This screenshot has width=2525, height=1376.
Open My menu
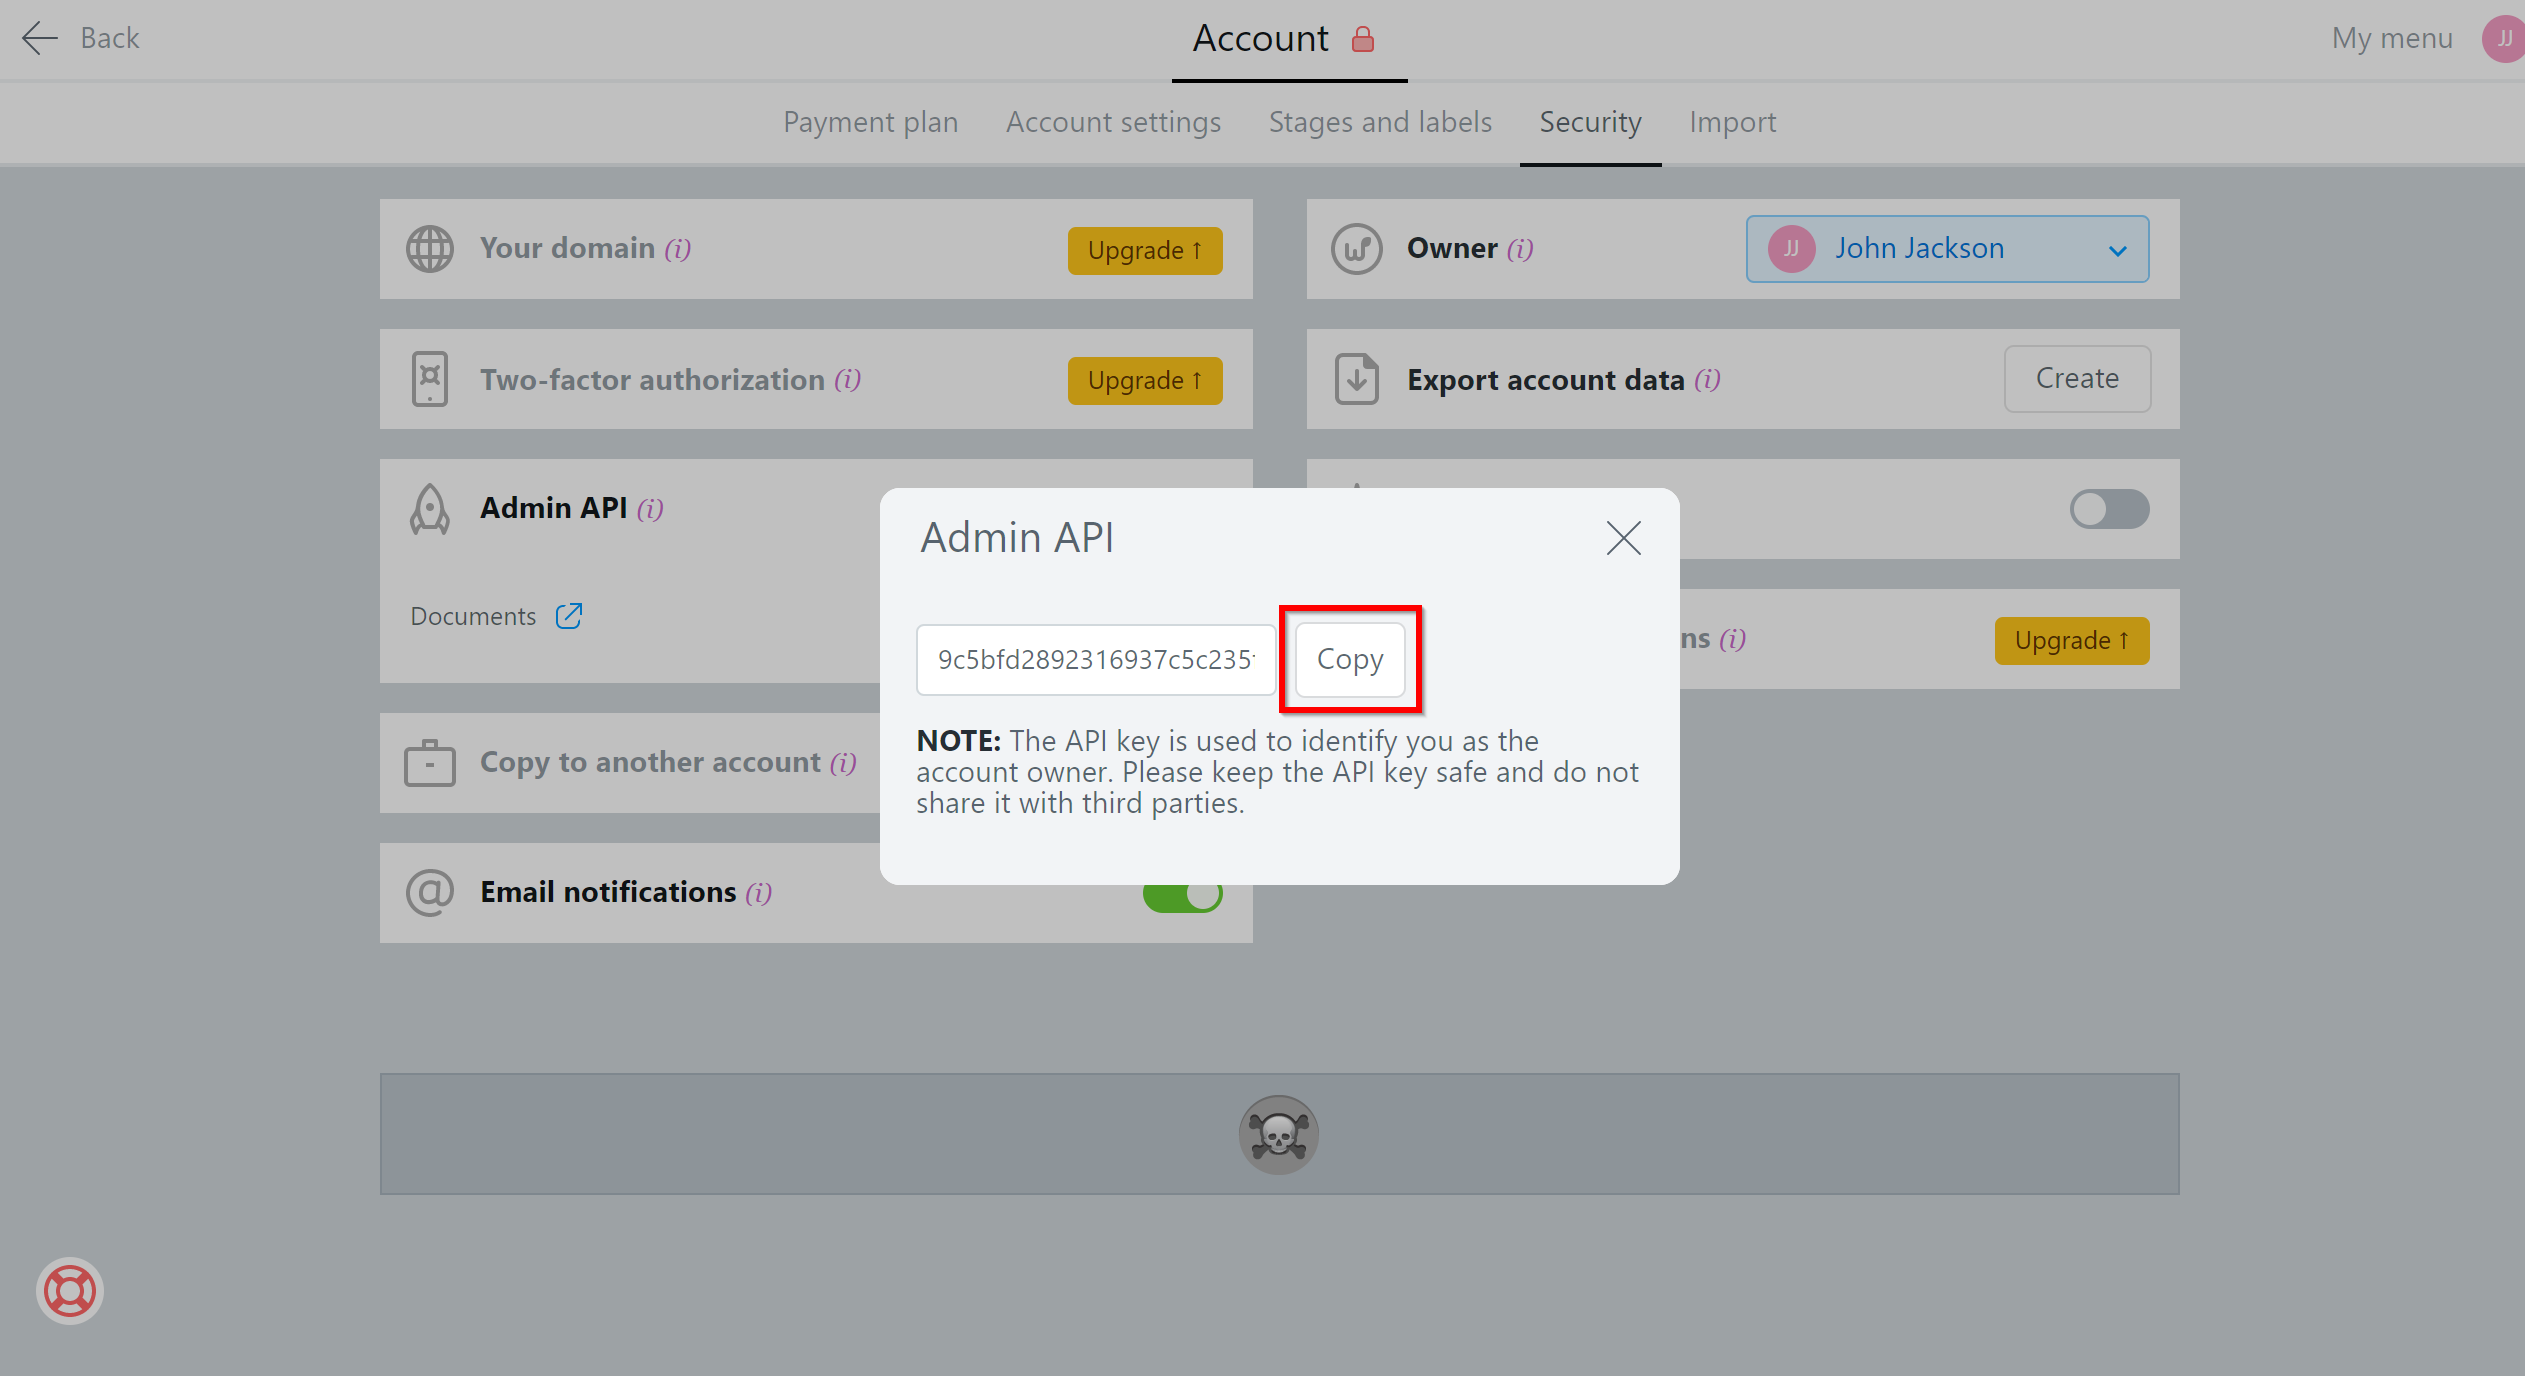[2393, 38]
